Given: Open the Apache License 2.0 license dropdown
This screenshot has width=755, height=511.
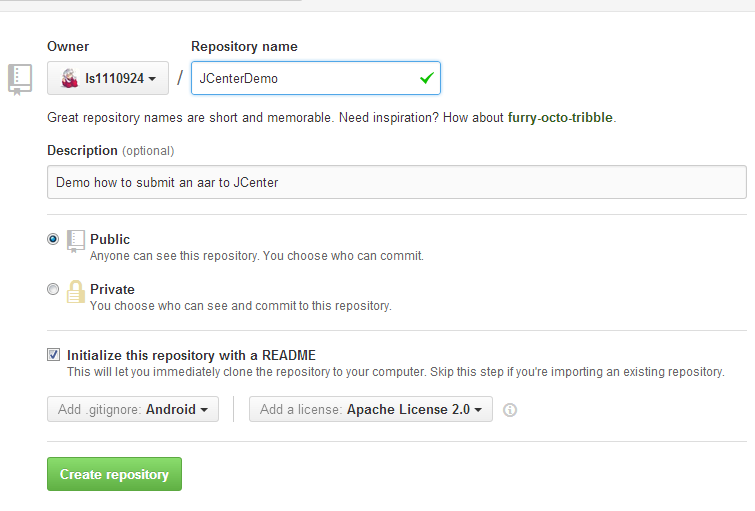Looking at the screenshot, I should click(x=371, y=409).
